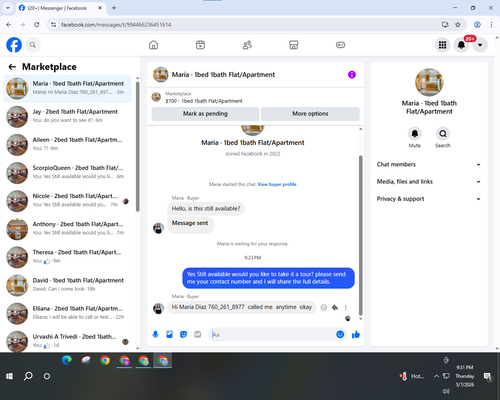The height and width of the screenshot is (400, 500).
Task: Reply to Maria's phone number message
Action: point(335,307)
